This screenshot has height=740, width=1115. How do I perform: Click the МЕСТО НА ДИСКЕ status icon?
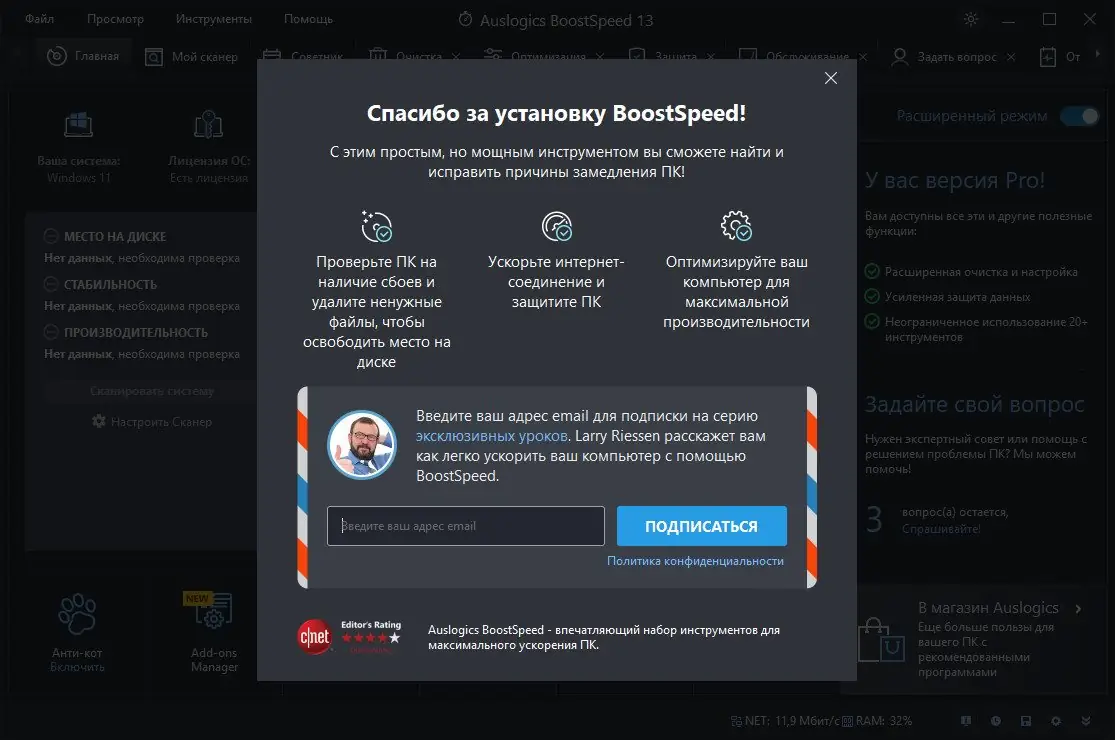click(x=50, y=236)
